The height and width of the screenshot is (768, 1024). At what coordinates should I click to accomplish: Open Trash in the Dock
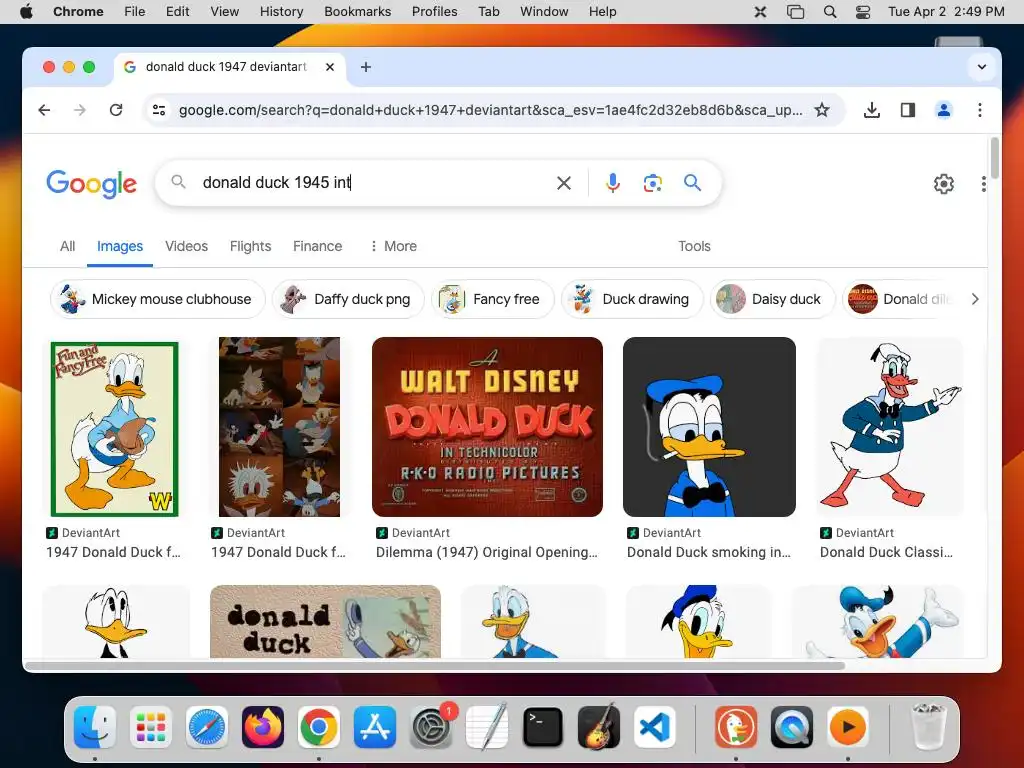[x=928, y=726]
